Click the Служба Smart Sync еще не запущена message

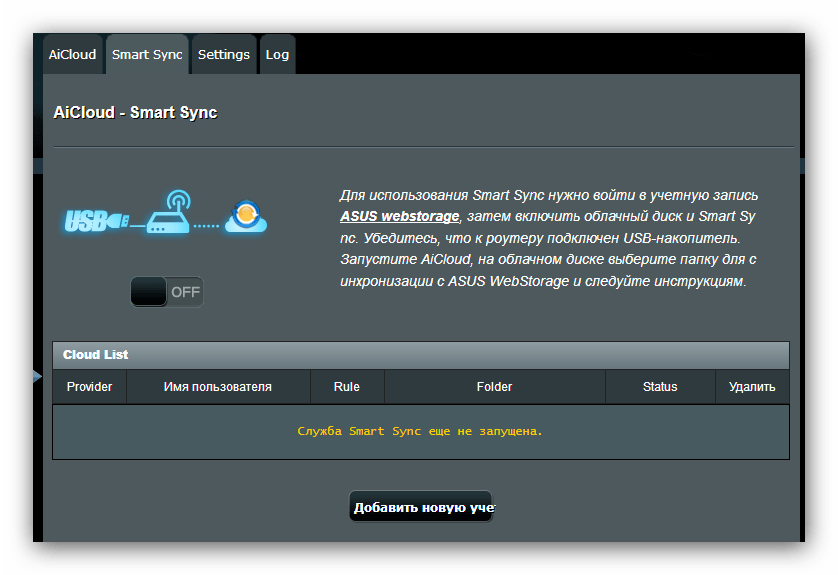pos(420,431)
